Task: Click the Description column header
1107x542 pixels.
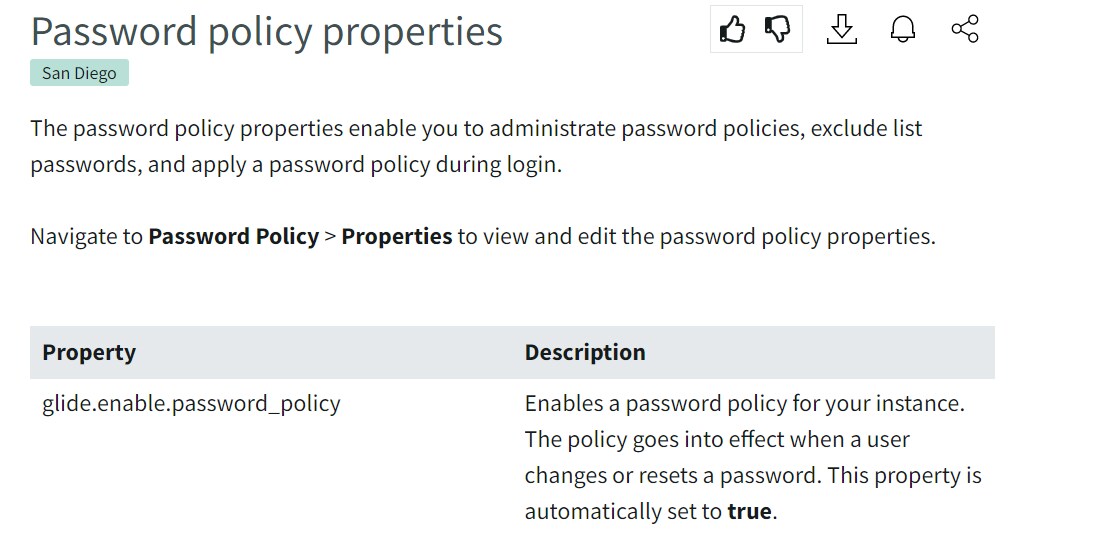Action: point(585,352)
